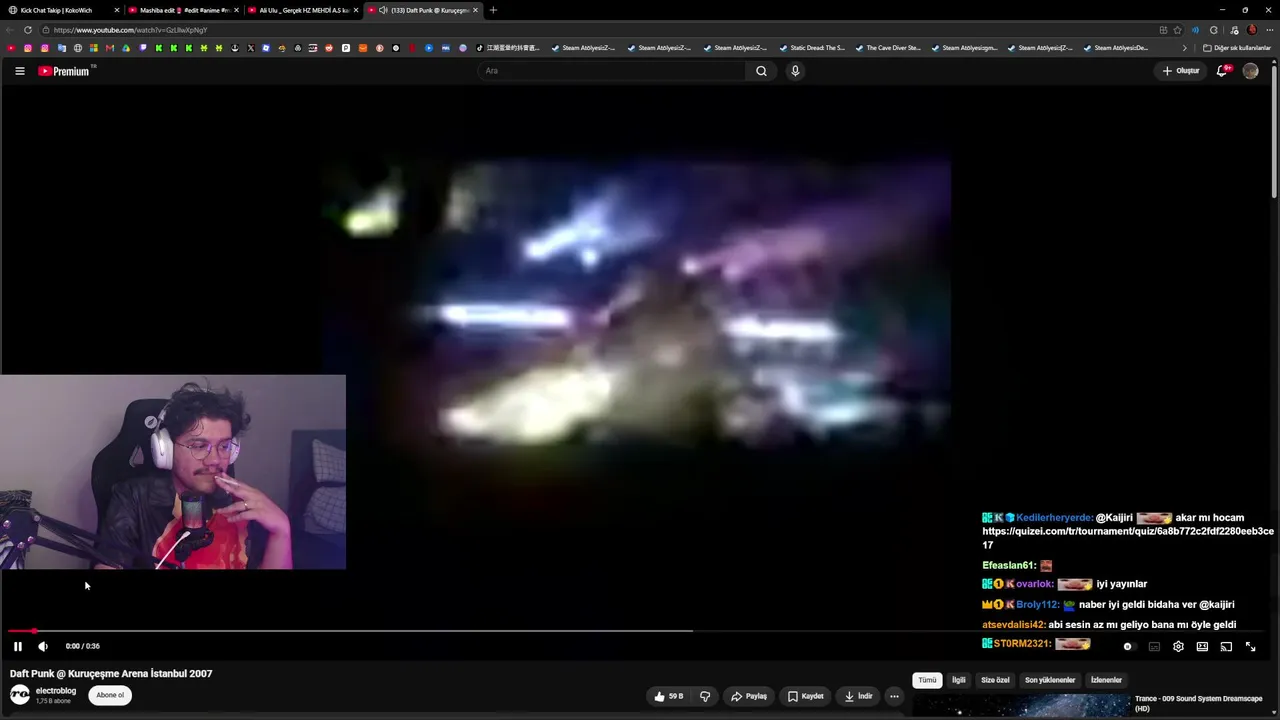Focus the YouTube search box
Image resolution: width=1280 pixels, height=720 pixels.
click(612, 71)
